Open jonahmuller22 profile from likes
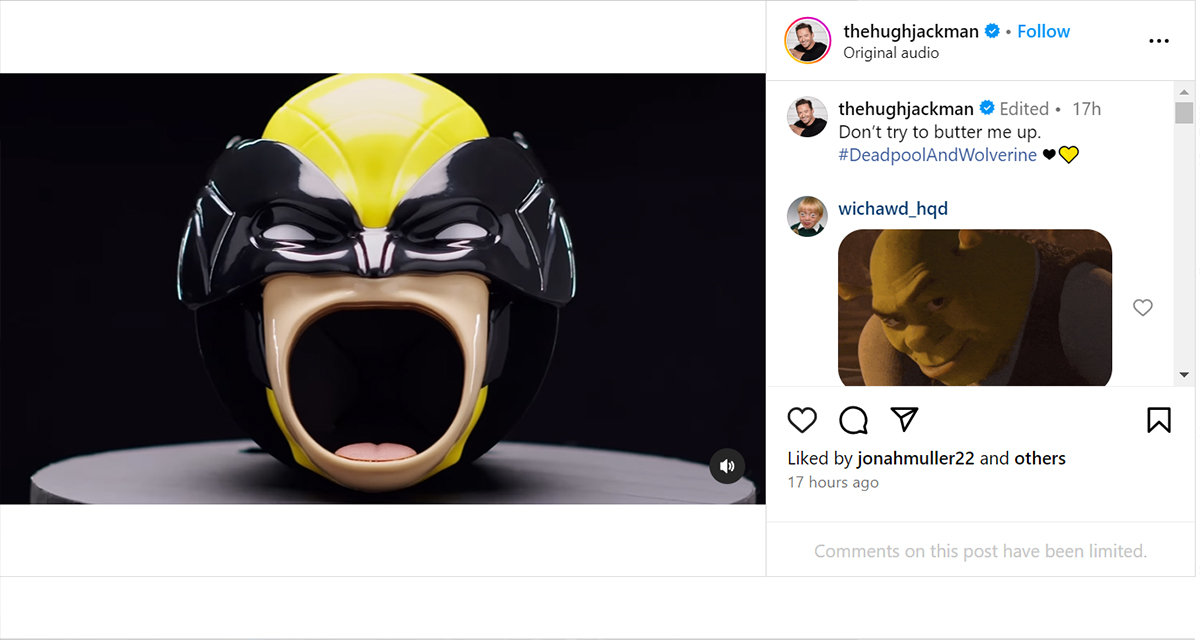Screen dimensions: 1200x640 pos(916,459)
